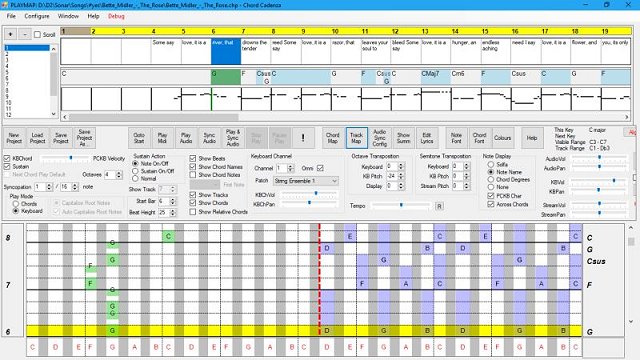Click the plus button above bar list

point(10,34)
